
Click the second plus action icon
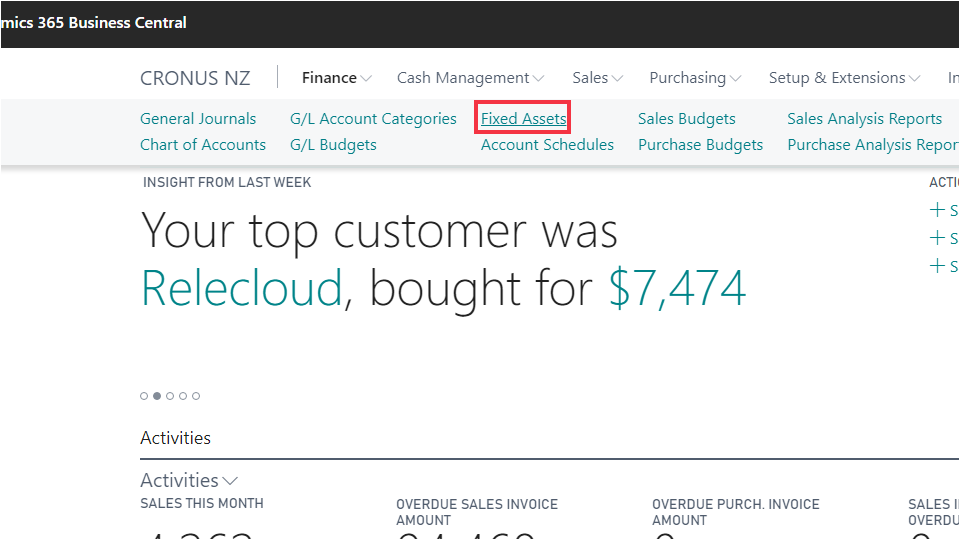pyautogui.click(x=937, y=238)
